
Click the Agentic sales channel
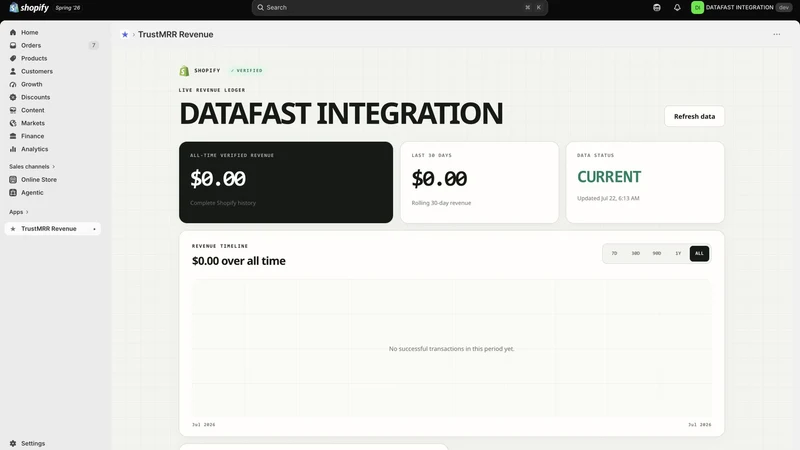click(x=32, y=192)
